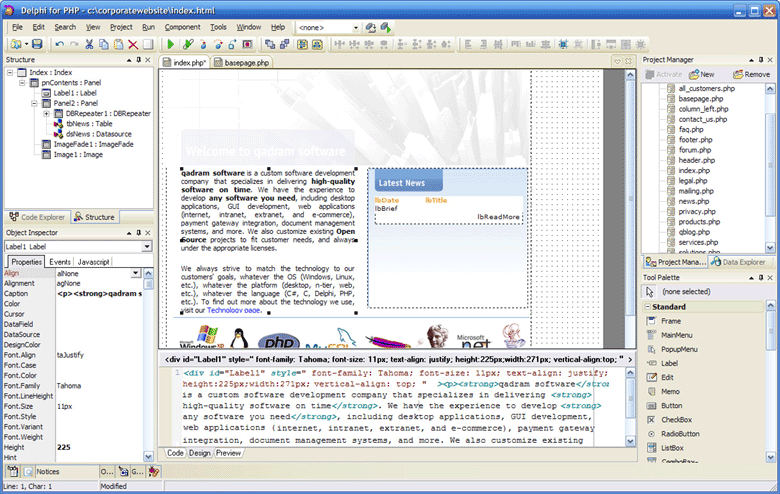Pick the Frame component icon
This screenshot has width=780, height=494.
651,321
